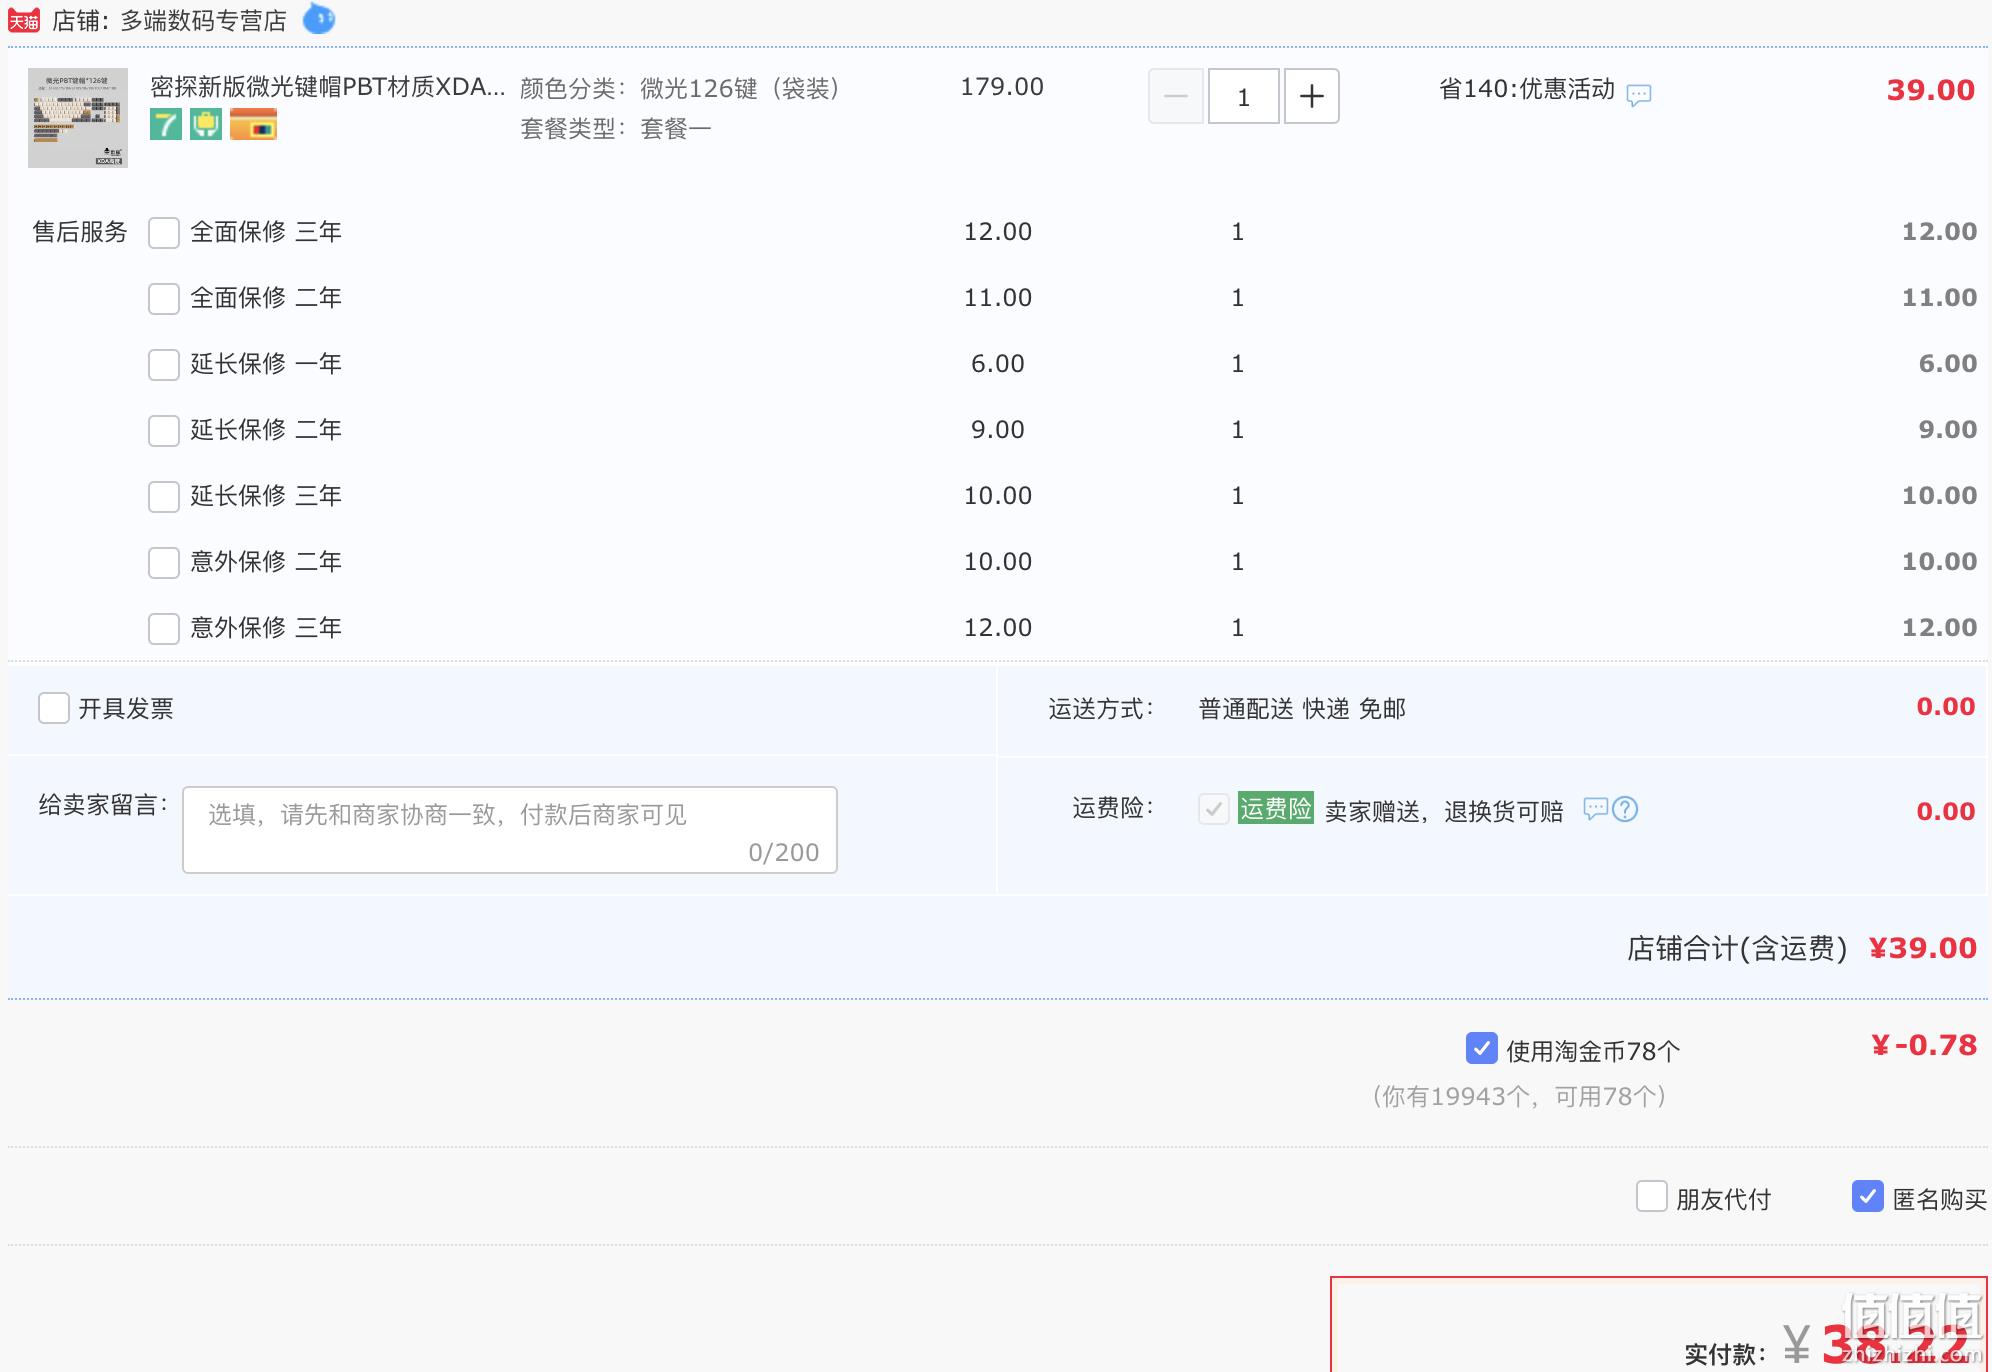Screen dimensions: 1992x1372
Task: Click the green 运费险 label tag
Action: (x=1276, y=808)
